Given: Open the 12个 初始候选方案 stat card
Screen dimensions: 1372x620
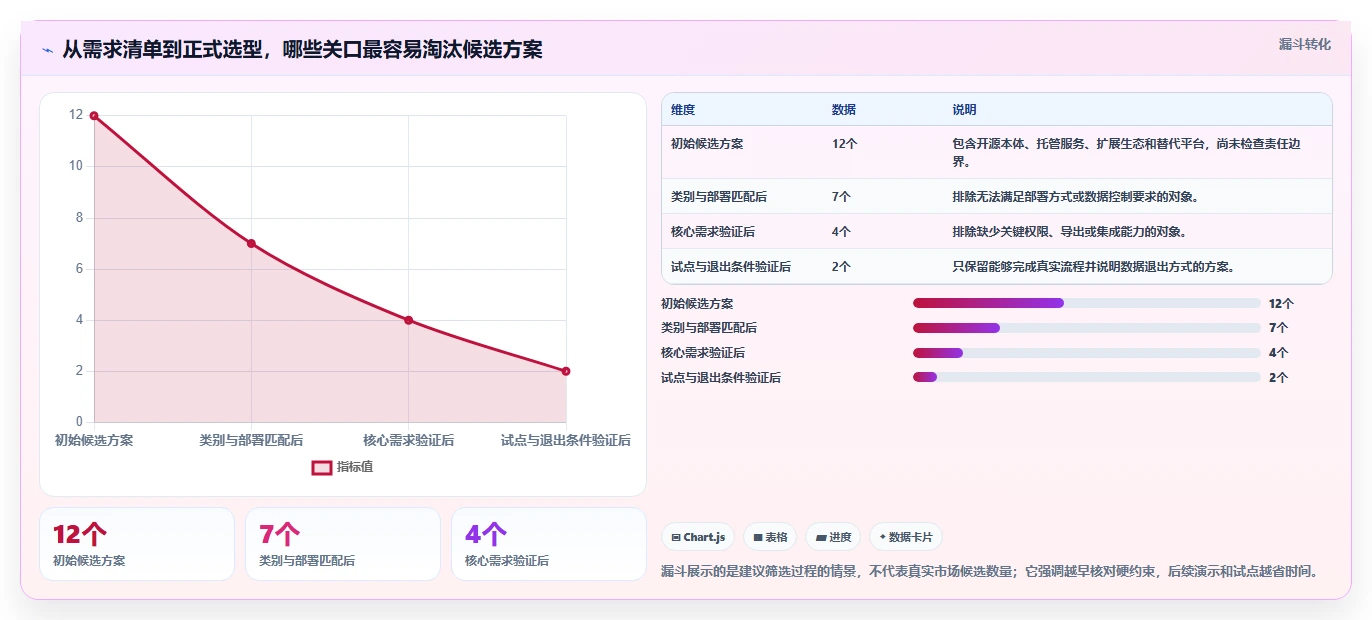Looking at the screenshot, I should tap(137, 544).
